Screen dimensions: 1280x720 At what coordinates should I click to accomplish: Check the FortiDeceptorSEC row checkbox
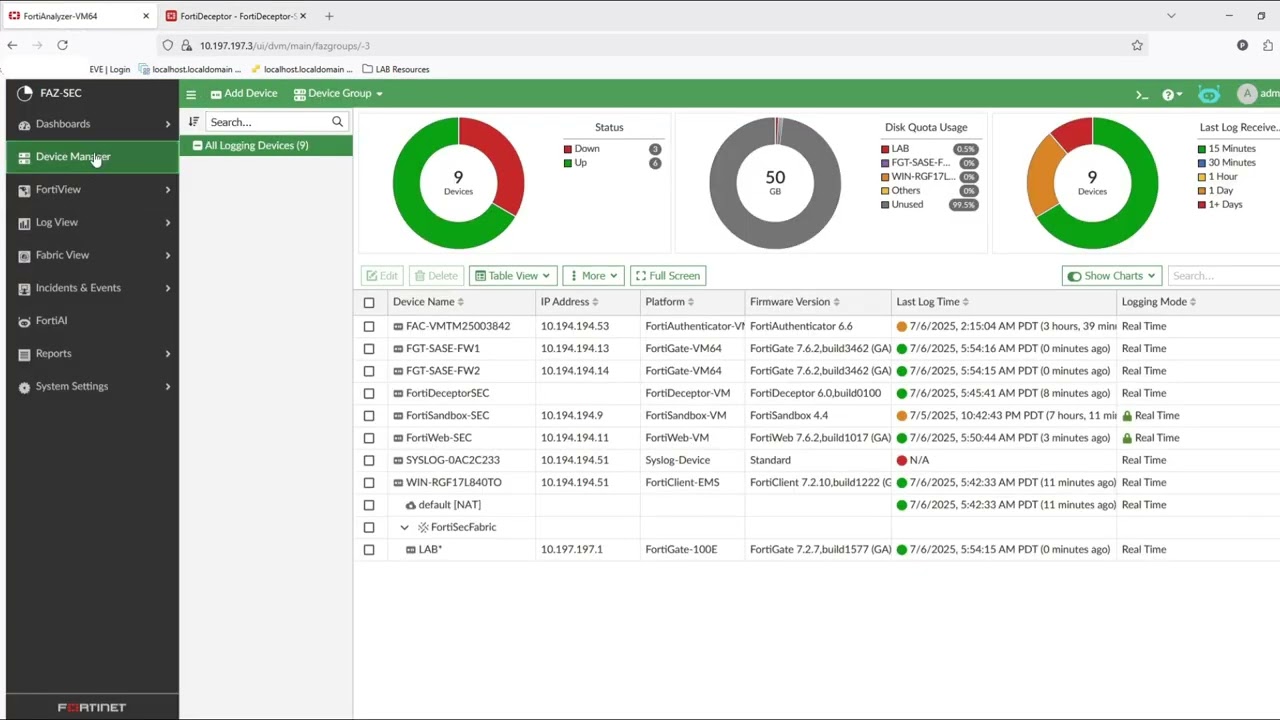coord(369,394)
